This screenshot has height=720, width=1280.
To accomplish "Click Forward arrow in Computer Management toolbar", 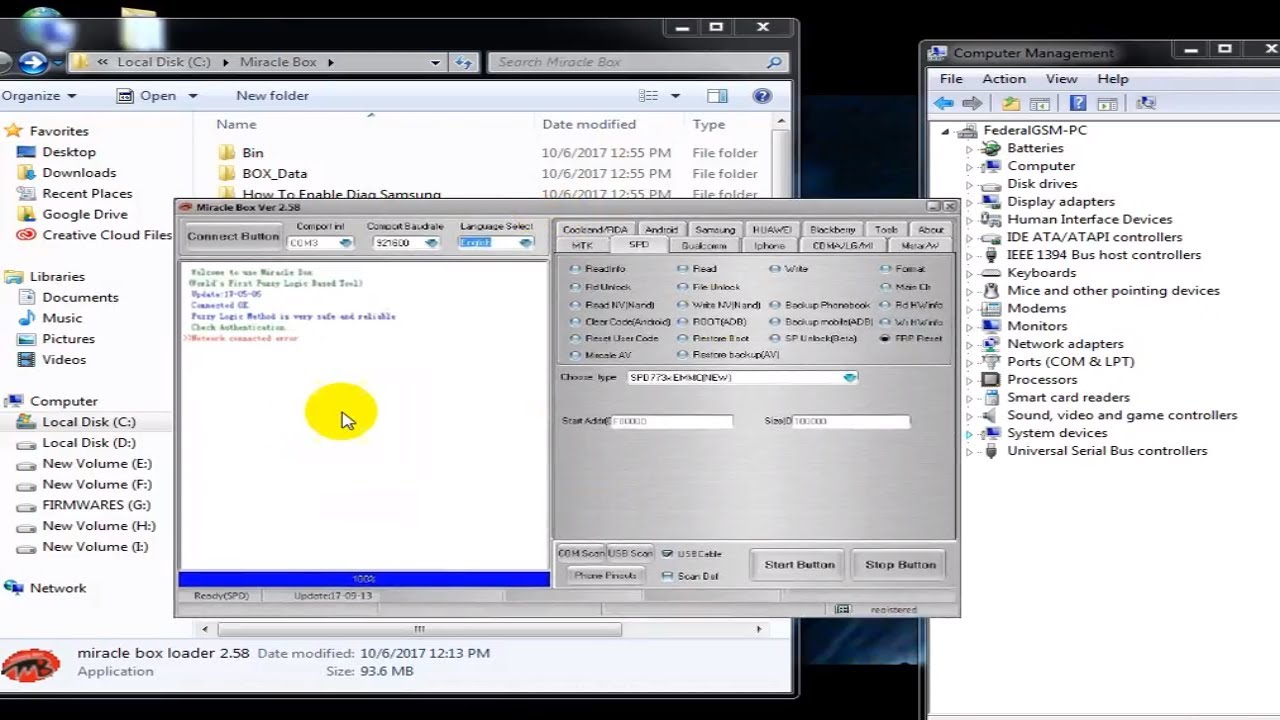I will point(972,103).
